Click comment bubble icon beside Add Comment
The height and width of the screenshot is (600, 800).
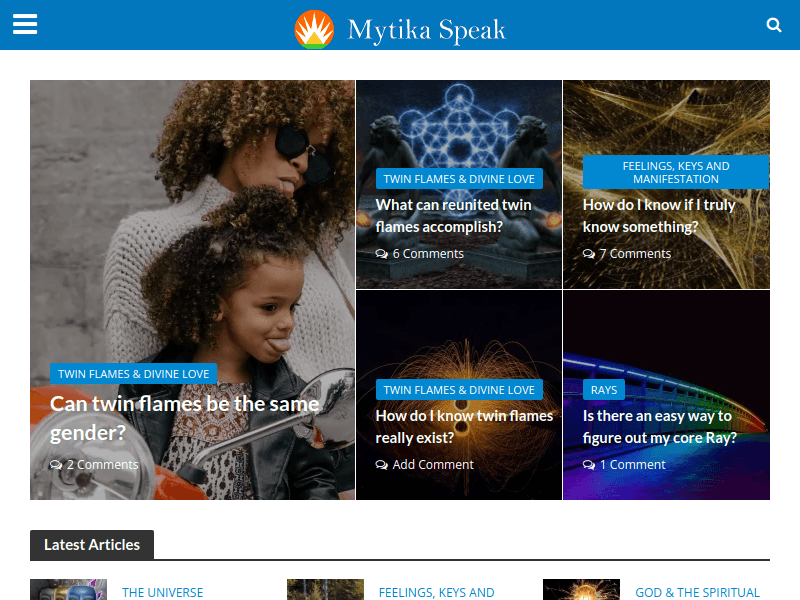[382, 464]
